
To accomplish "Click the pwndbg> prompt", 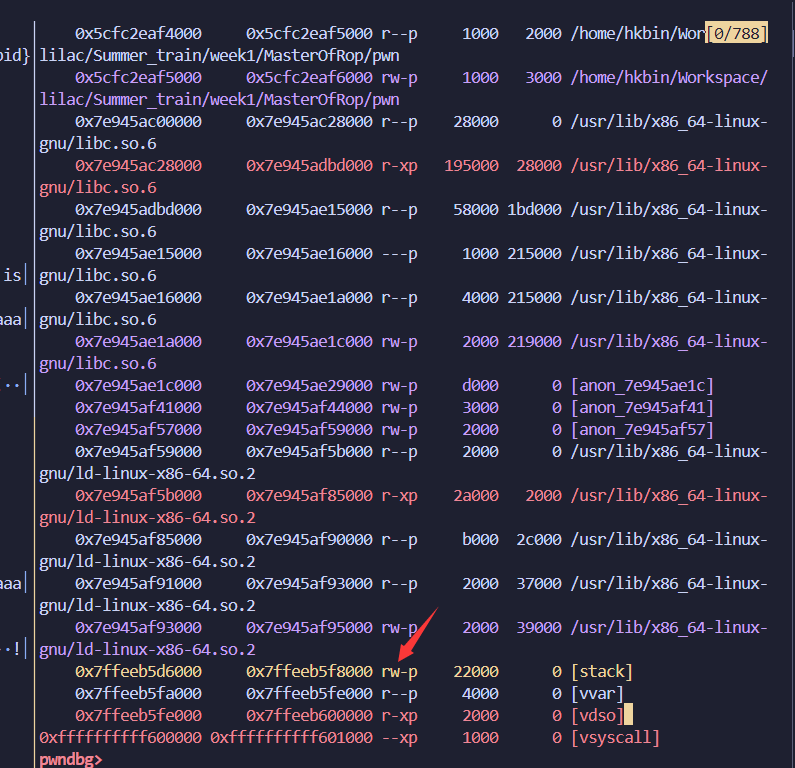I will pos(70,759).
